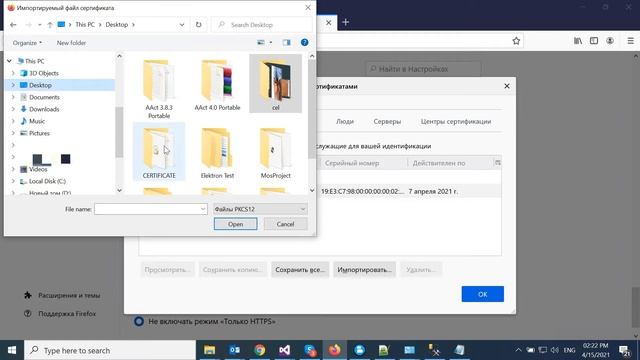Open Расширения и темы in Firefox sidebar
640x360 pixels.
[x=62, y=295]
